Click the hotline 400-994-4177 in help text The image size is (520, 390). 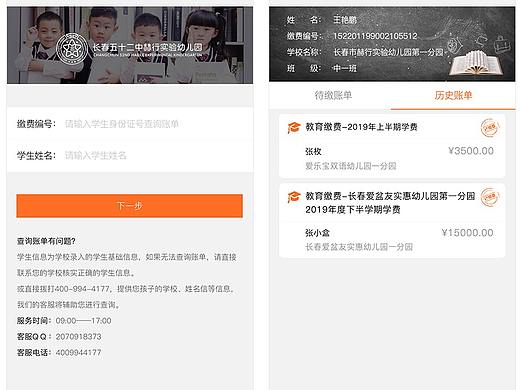point(82,289)
